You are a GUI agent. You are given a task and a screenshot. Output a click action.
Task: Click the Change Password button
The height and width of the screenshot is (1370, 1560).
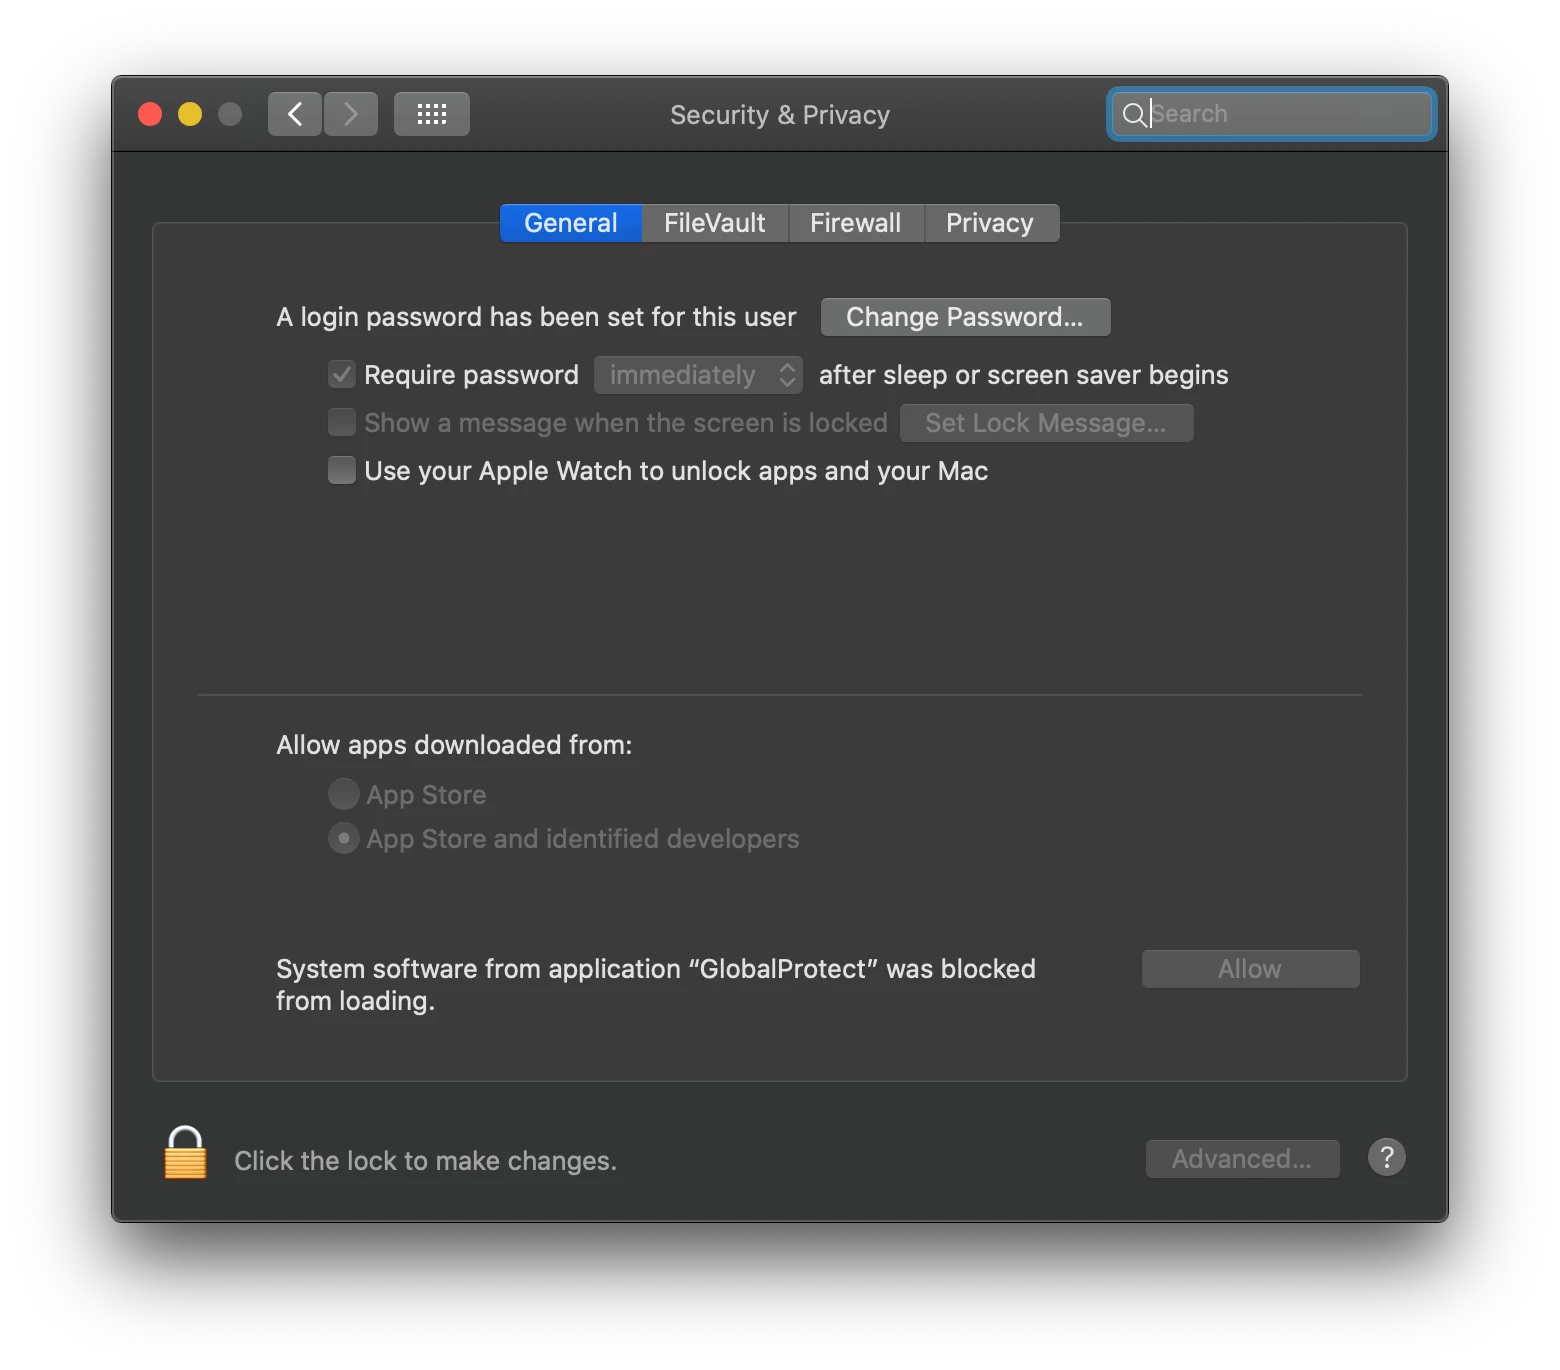965,317
